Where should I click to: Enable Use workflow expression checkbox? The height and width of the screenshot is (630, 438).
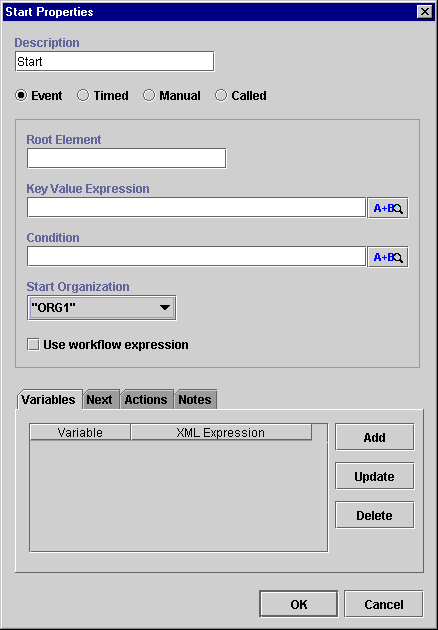[x=33, y=345]
